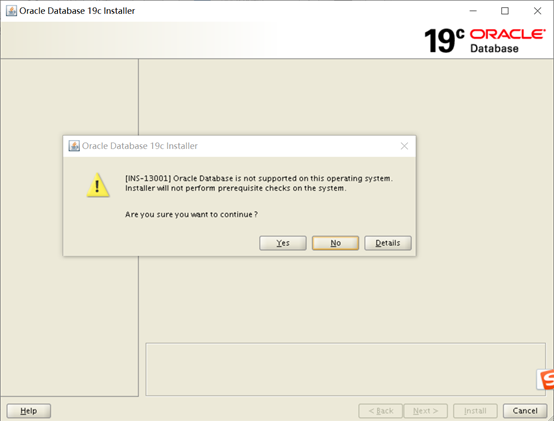Click the empty message box at the bottom
554x421 pixels.
[345, 369]
